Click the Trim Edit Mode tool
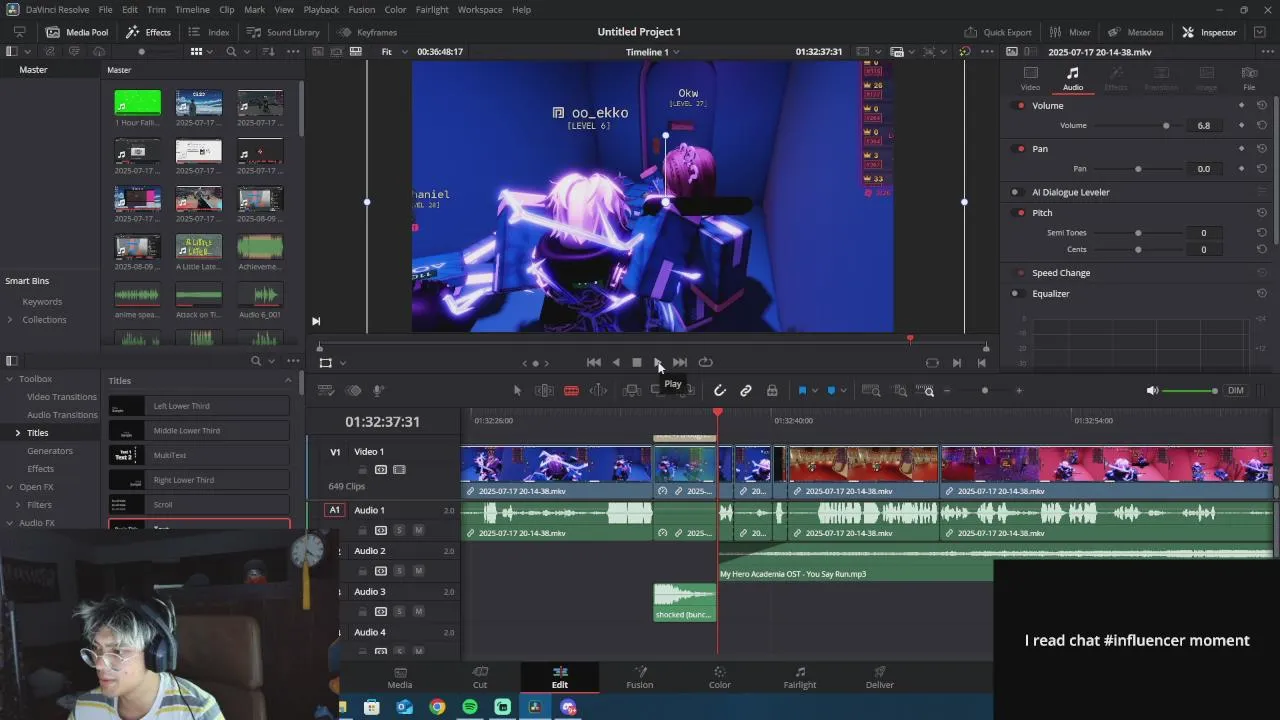This screenshot has height=720, width=1280. pos(544,391)
